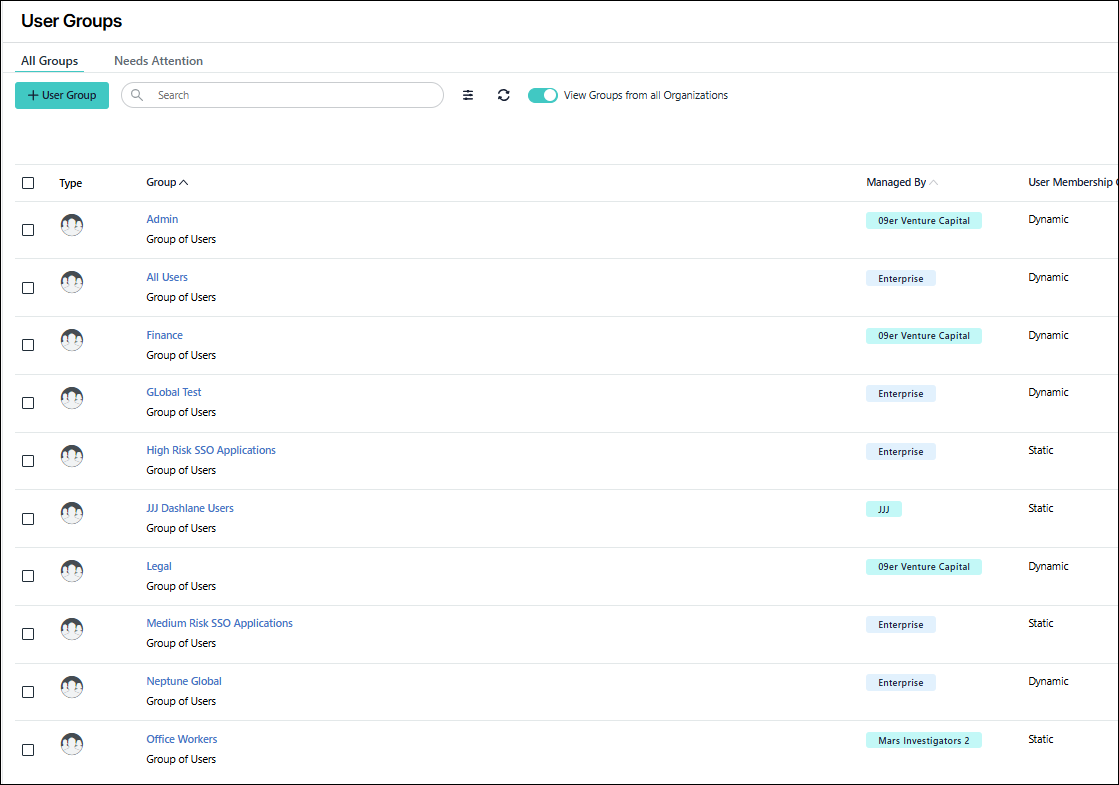Click the refresh list icon

(x=504, y=95)
